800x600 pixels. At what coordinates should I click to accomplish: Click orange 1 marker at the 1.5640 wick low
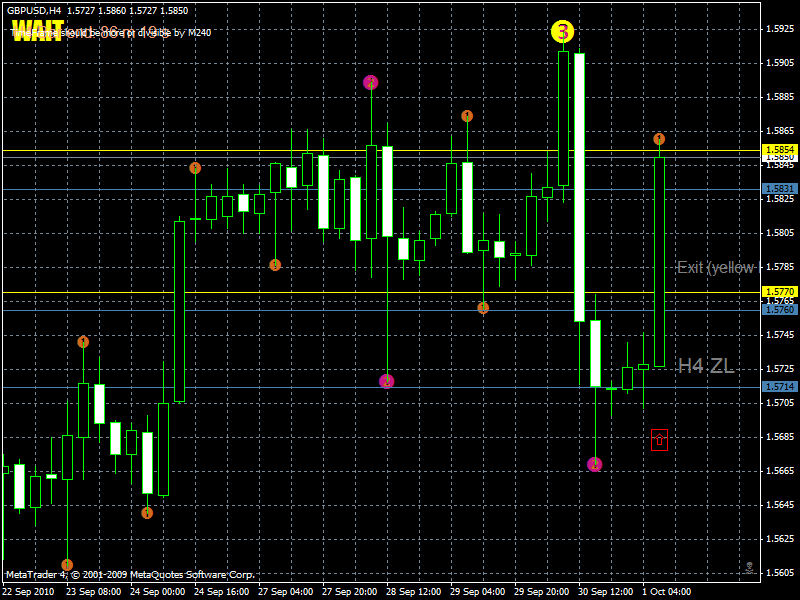(147, 513)
